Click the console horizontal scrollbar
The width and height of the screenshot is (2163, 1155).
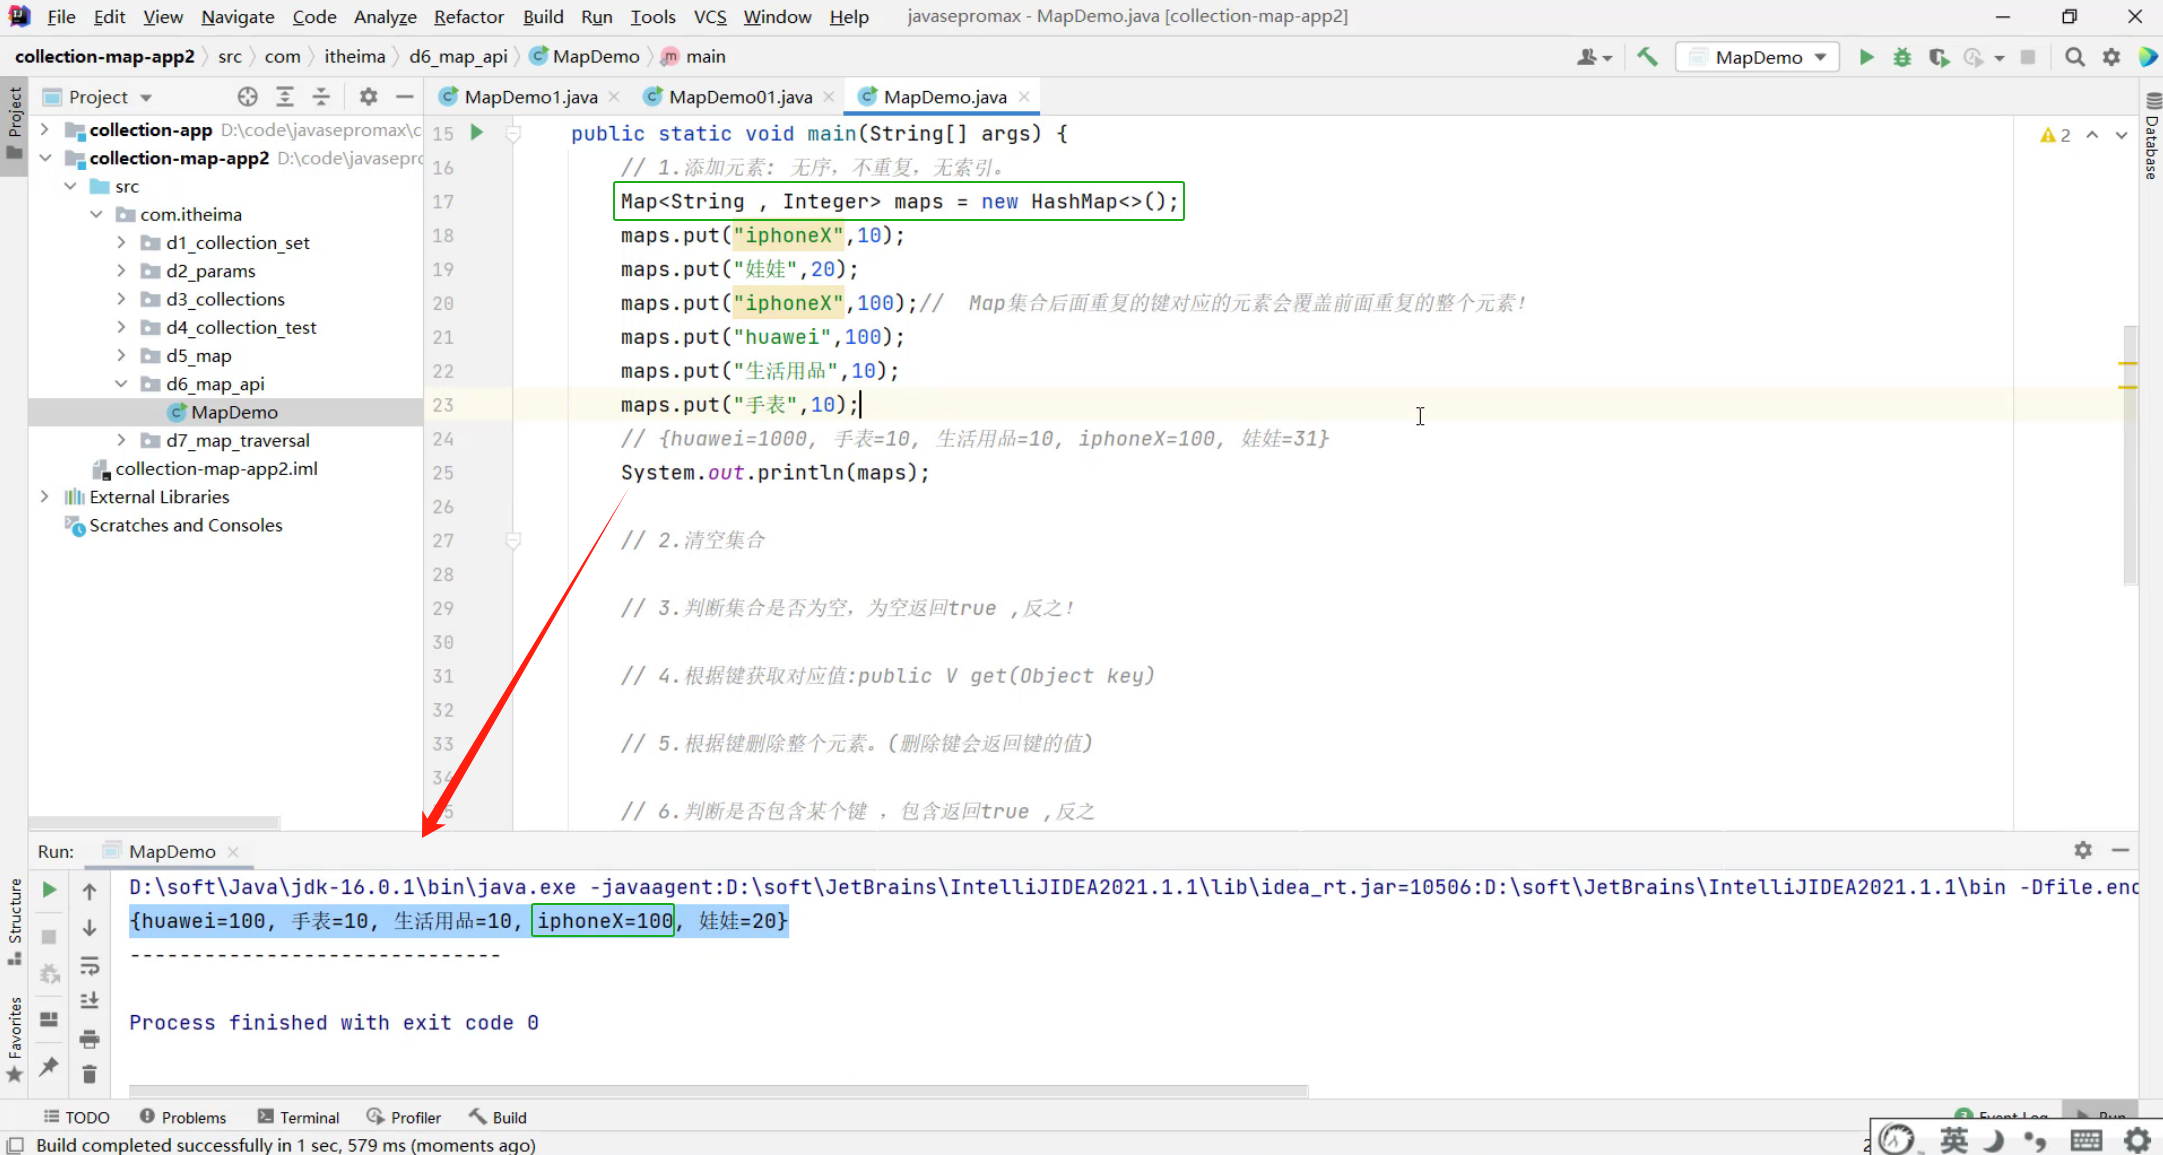point(718,1090)
